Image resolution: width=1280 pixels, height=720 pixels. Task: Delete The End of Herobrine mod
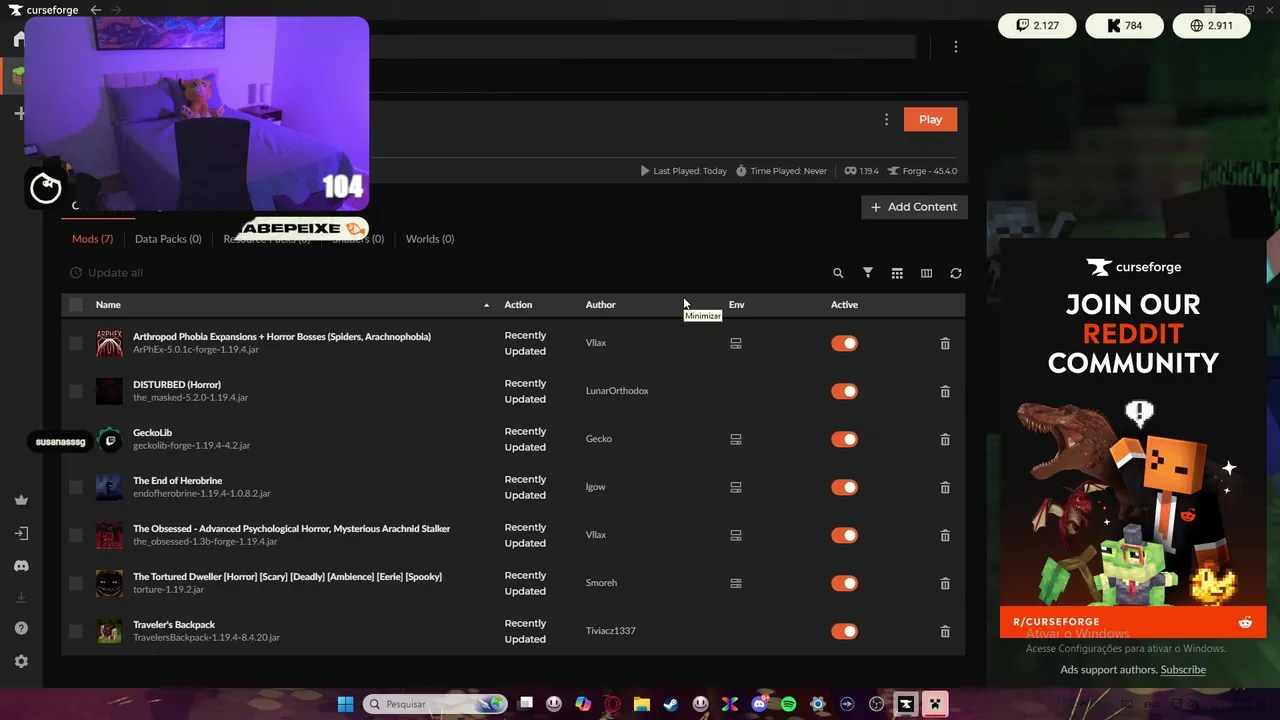pos(945,487)
